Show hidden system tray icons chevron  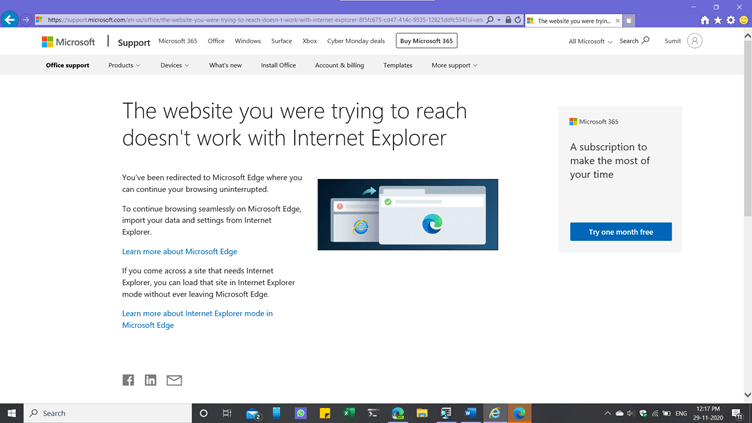(608, 413)
